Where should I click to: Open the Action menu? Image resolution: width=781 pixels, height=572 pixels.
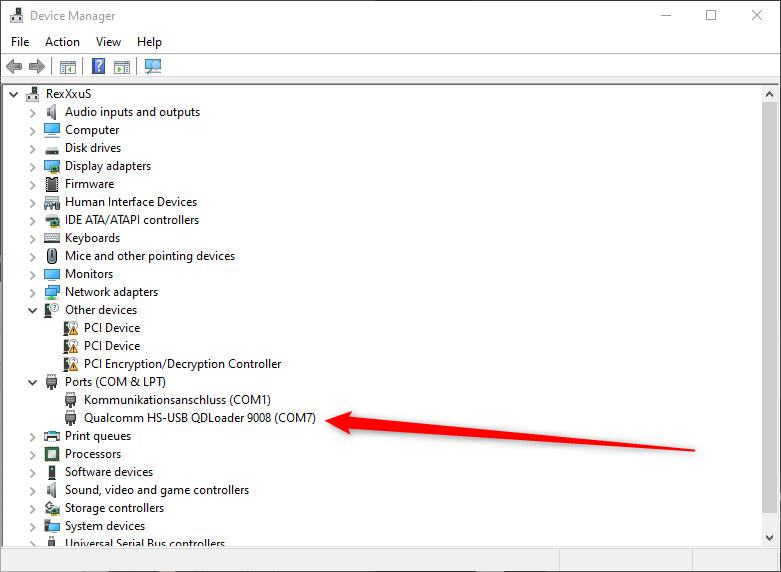coord(62,42)
